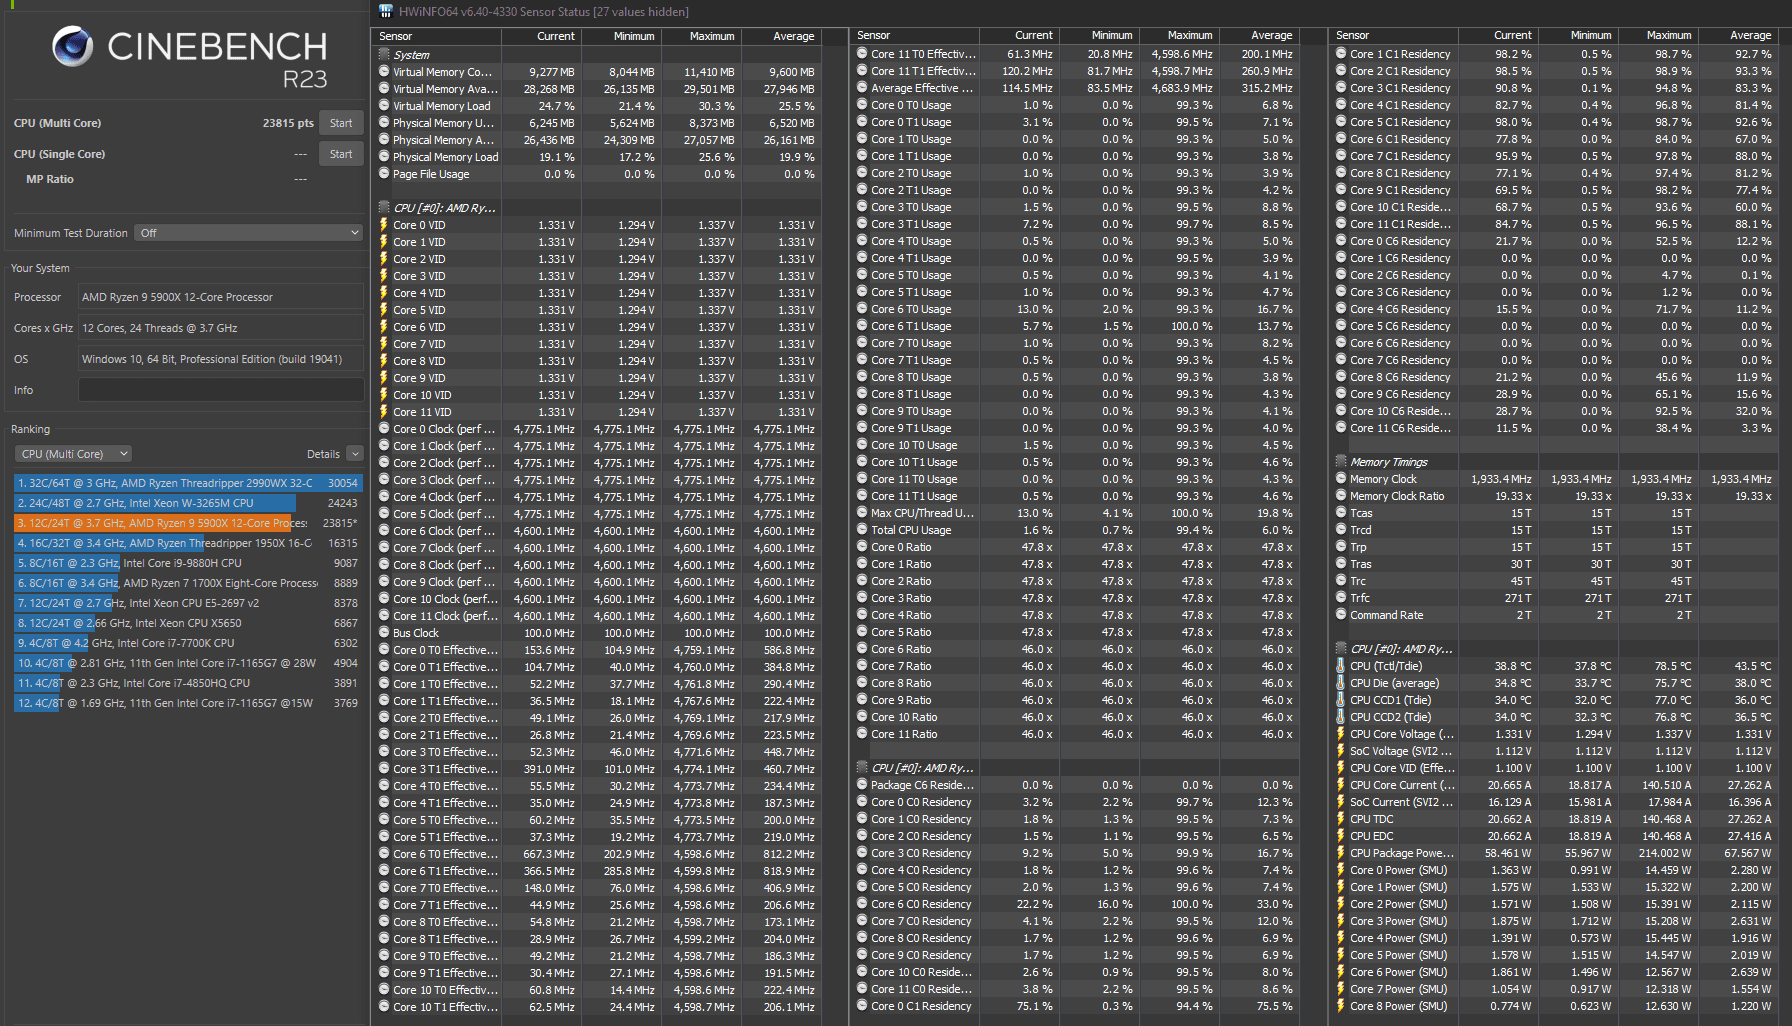Select the Intel Xeon X5650 ranking entry
This screenshot has width=1792, height=1026.
(x=188, y=623)
